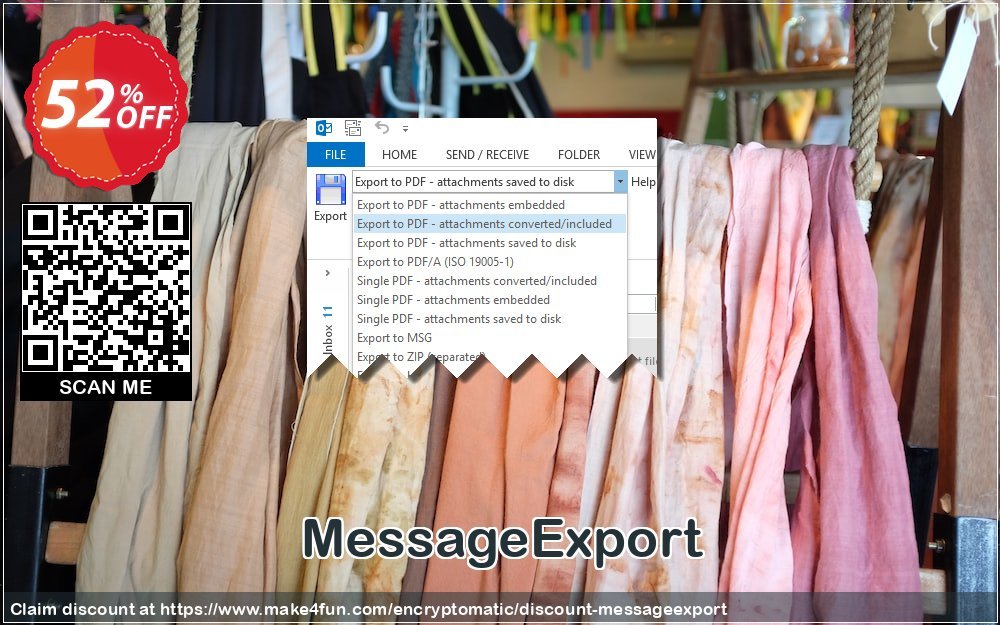Choose 'Single PDF - attachments embedded'
Viewport: 1000px width, 625px height.
tap(490, 300)
